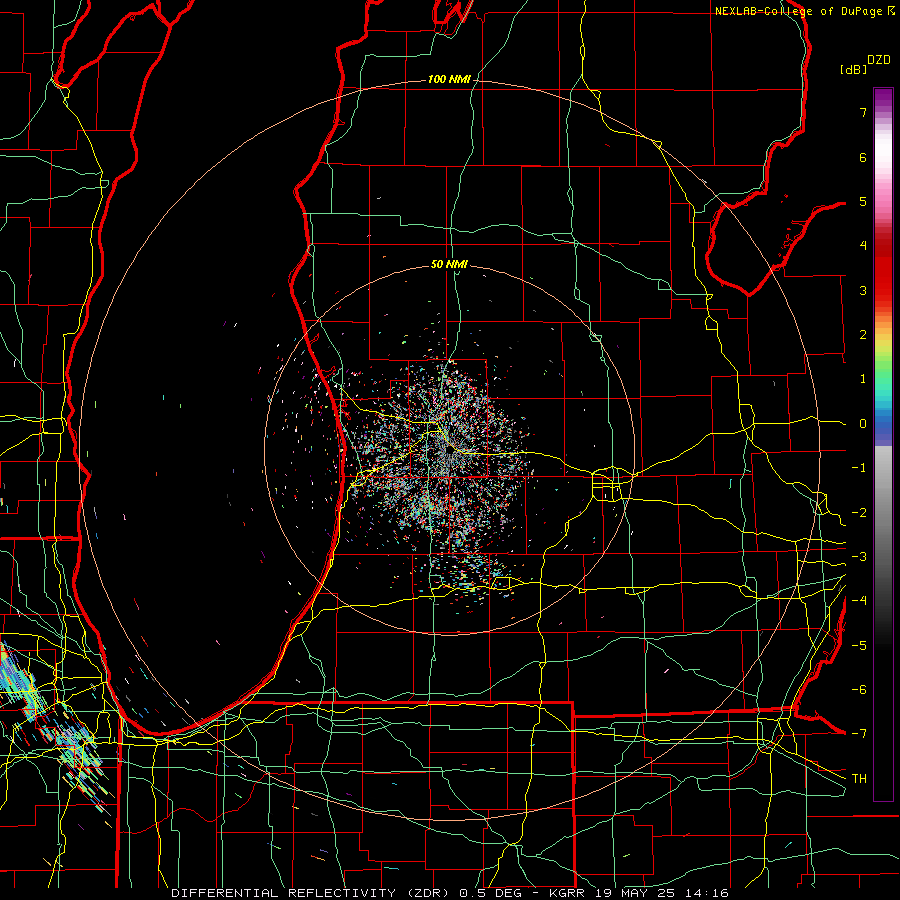This screenshot has height=900, width=900.
Task: Click the [dB] unit label
Action: pyautogui.click(x=853, y=69)
